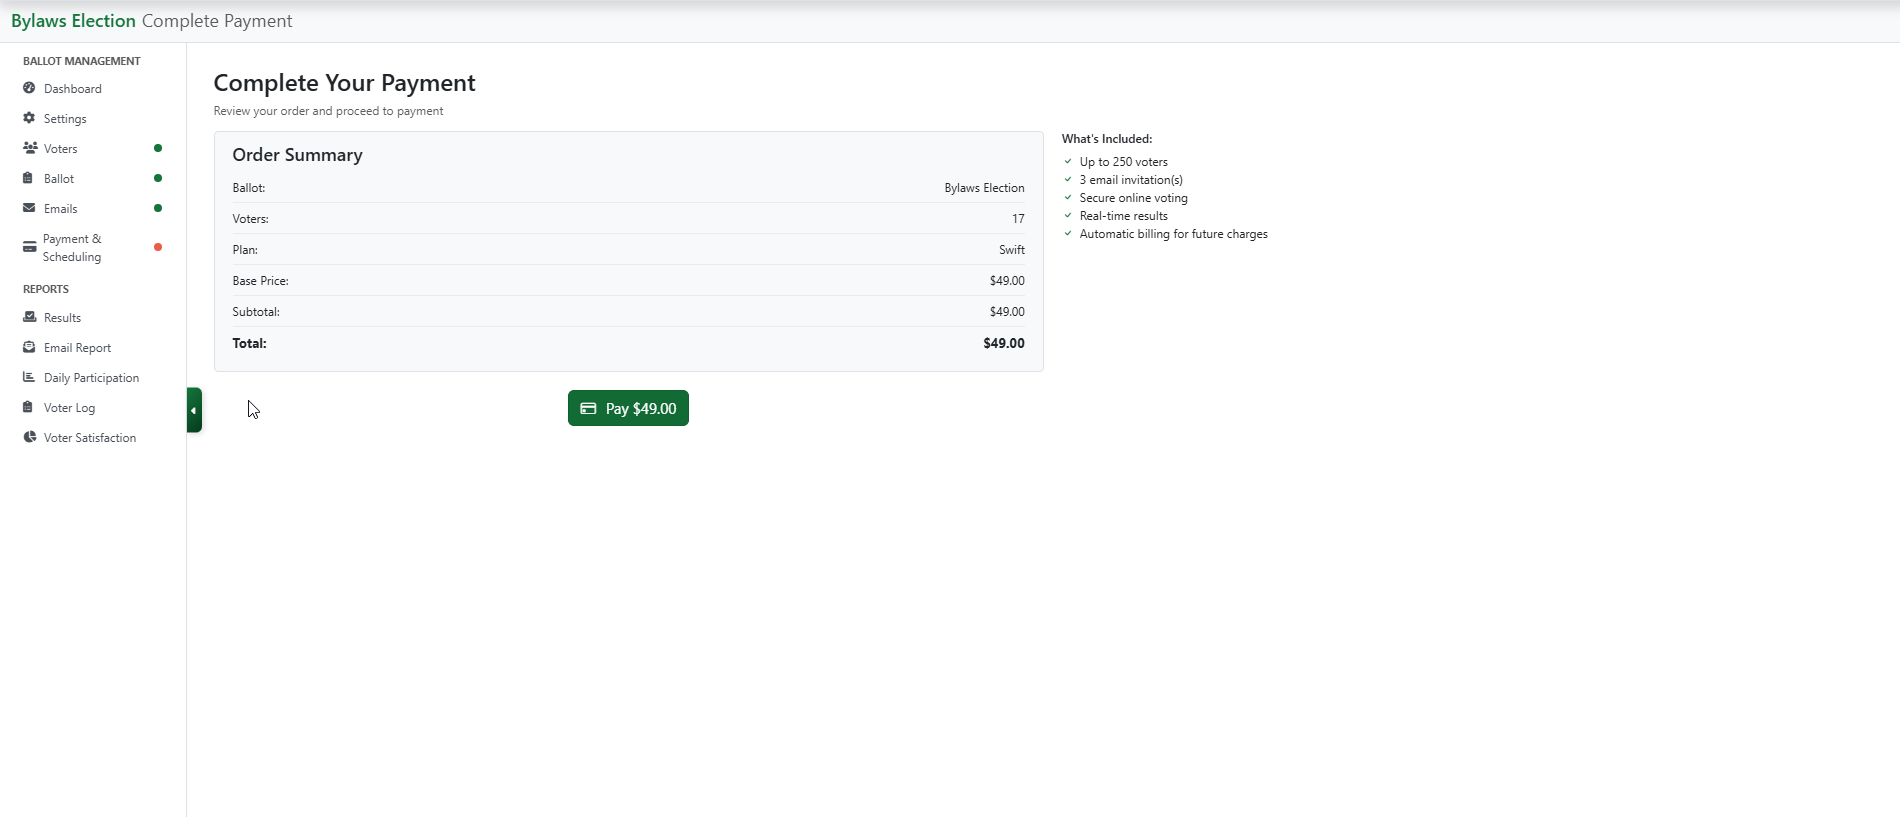
Task: Click the Swift plan value
Action: click(x=1012, y=250)
